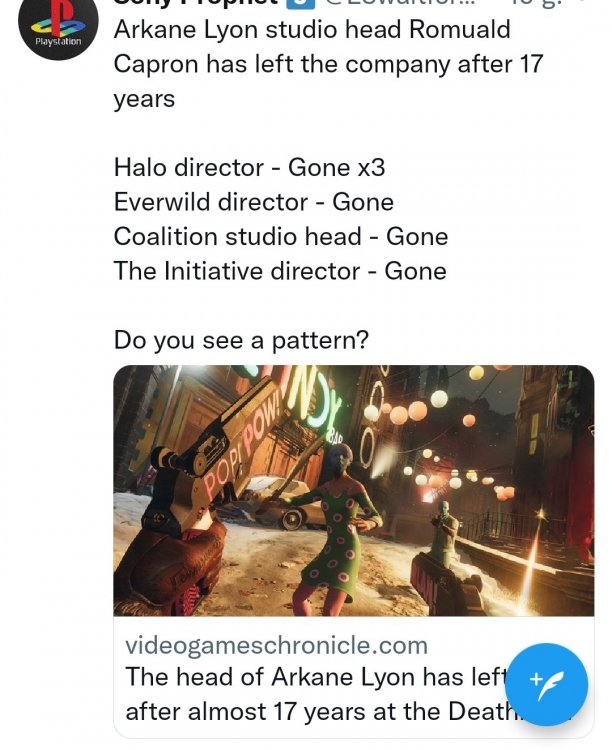Image resolution: width=612 pixels, height=750 pixels.
Task: Tap the line 'Capron has left the company'
Action: click(328, 64)
